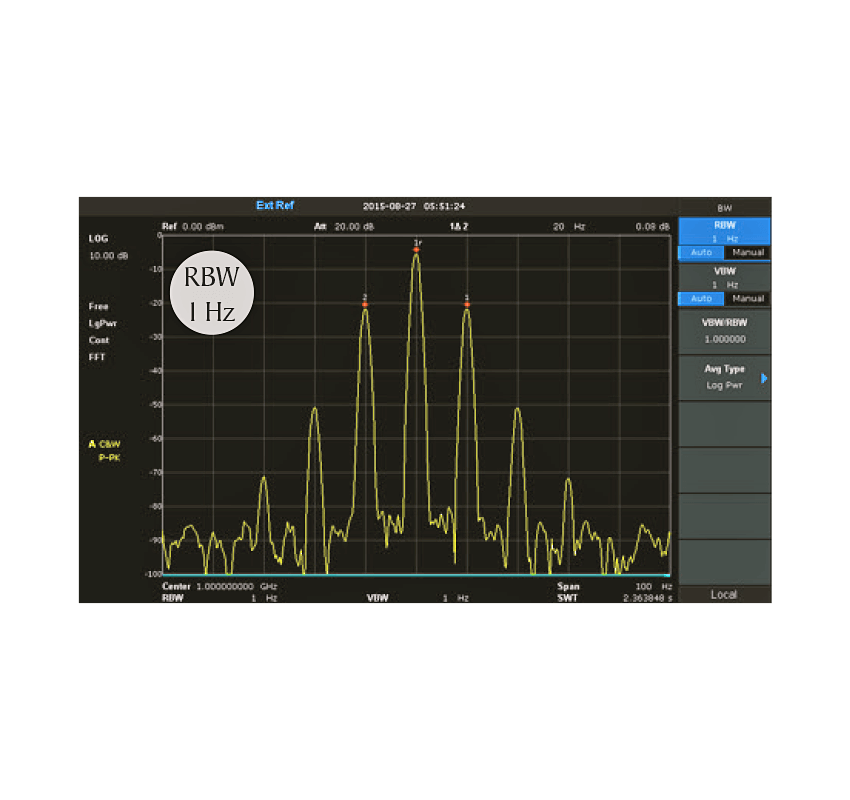Click the 1Δ2 delta marker label
The image size is (850, 800).
pyautogui.click(x=459, y=227)
